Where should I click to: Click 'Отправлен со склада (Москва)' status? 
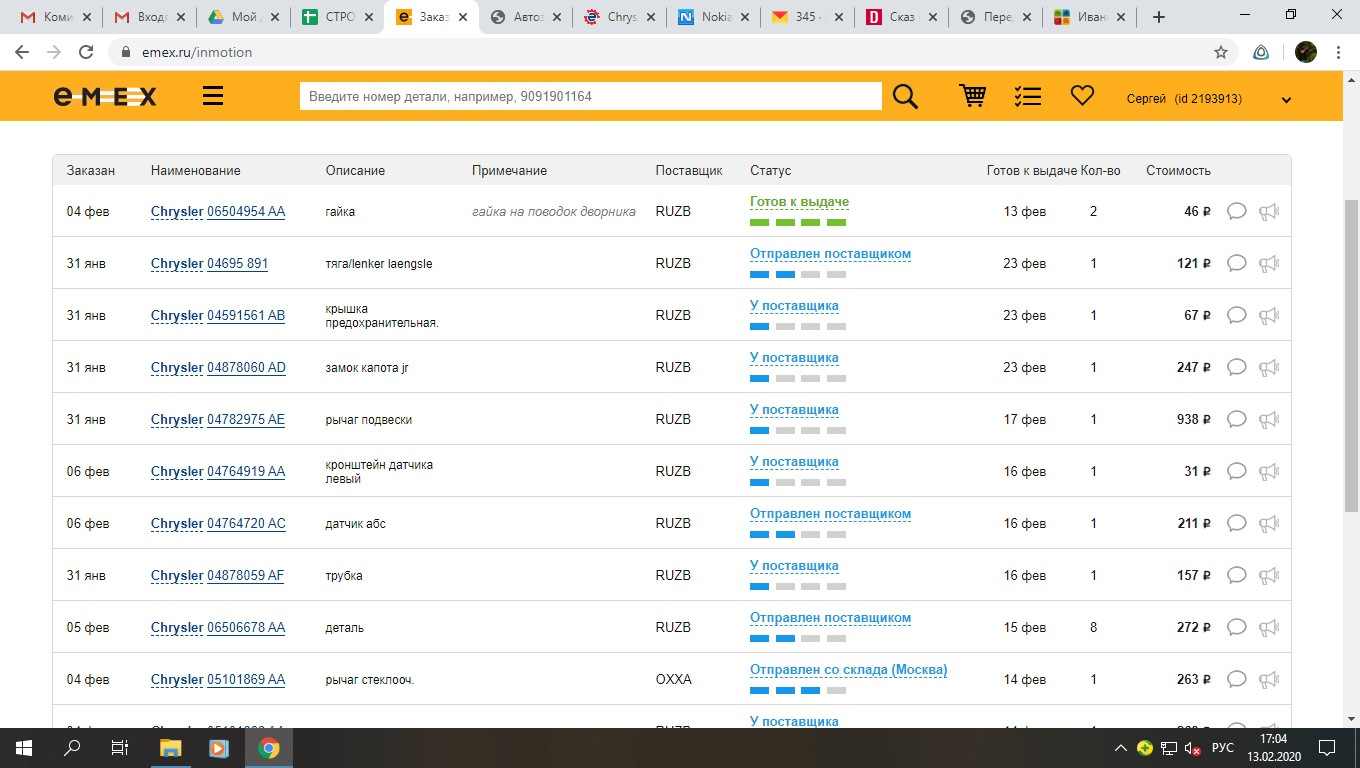pos(848,670)
